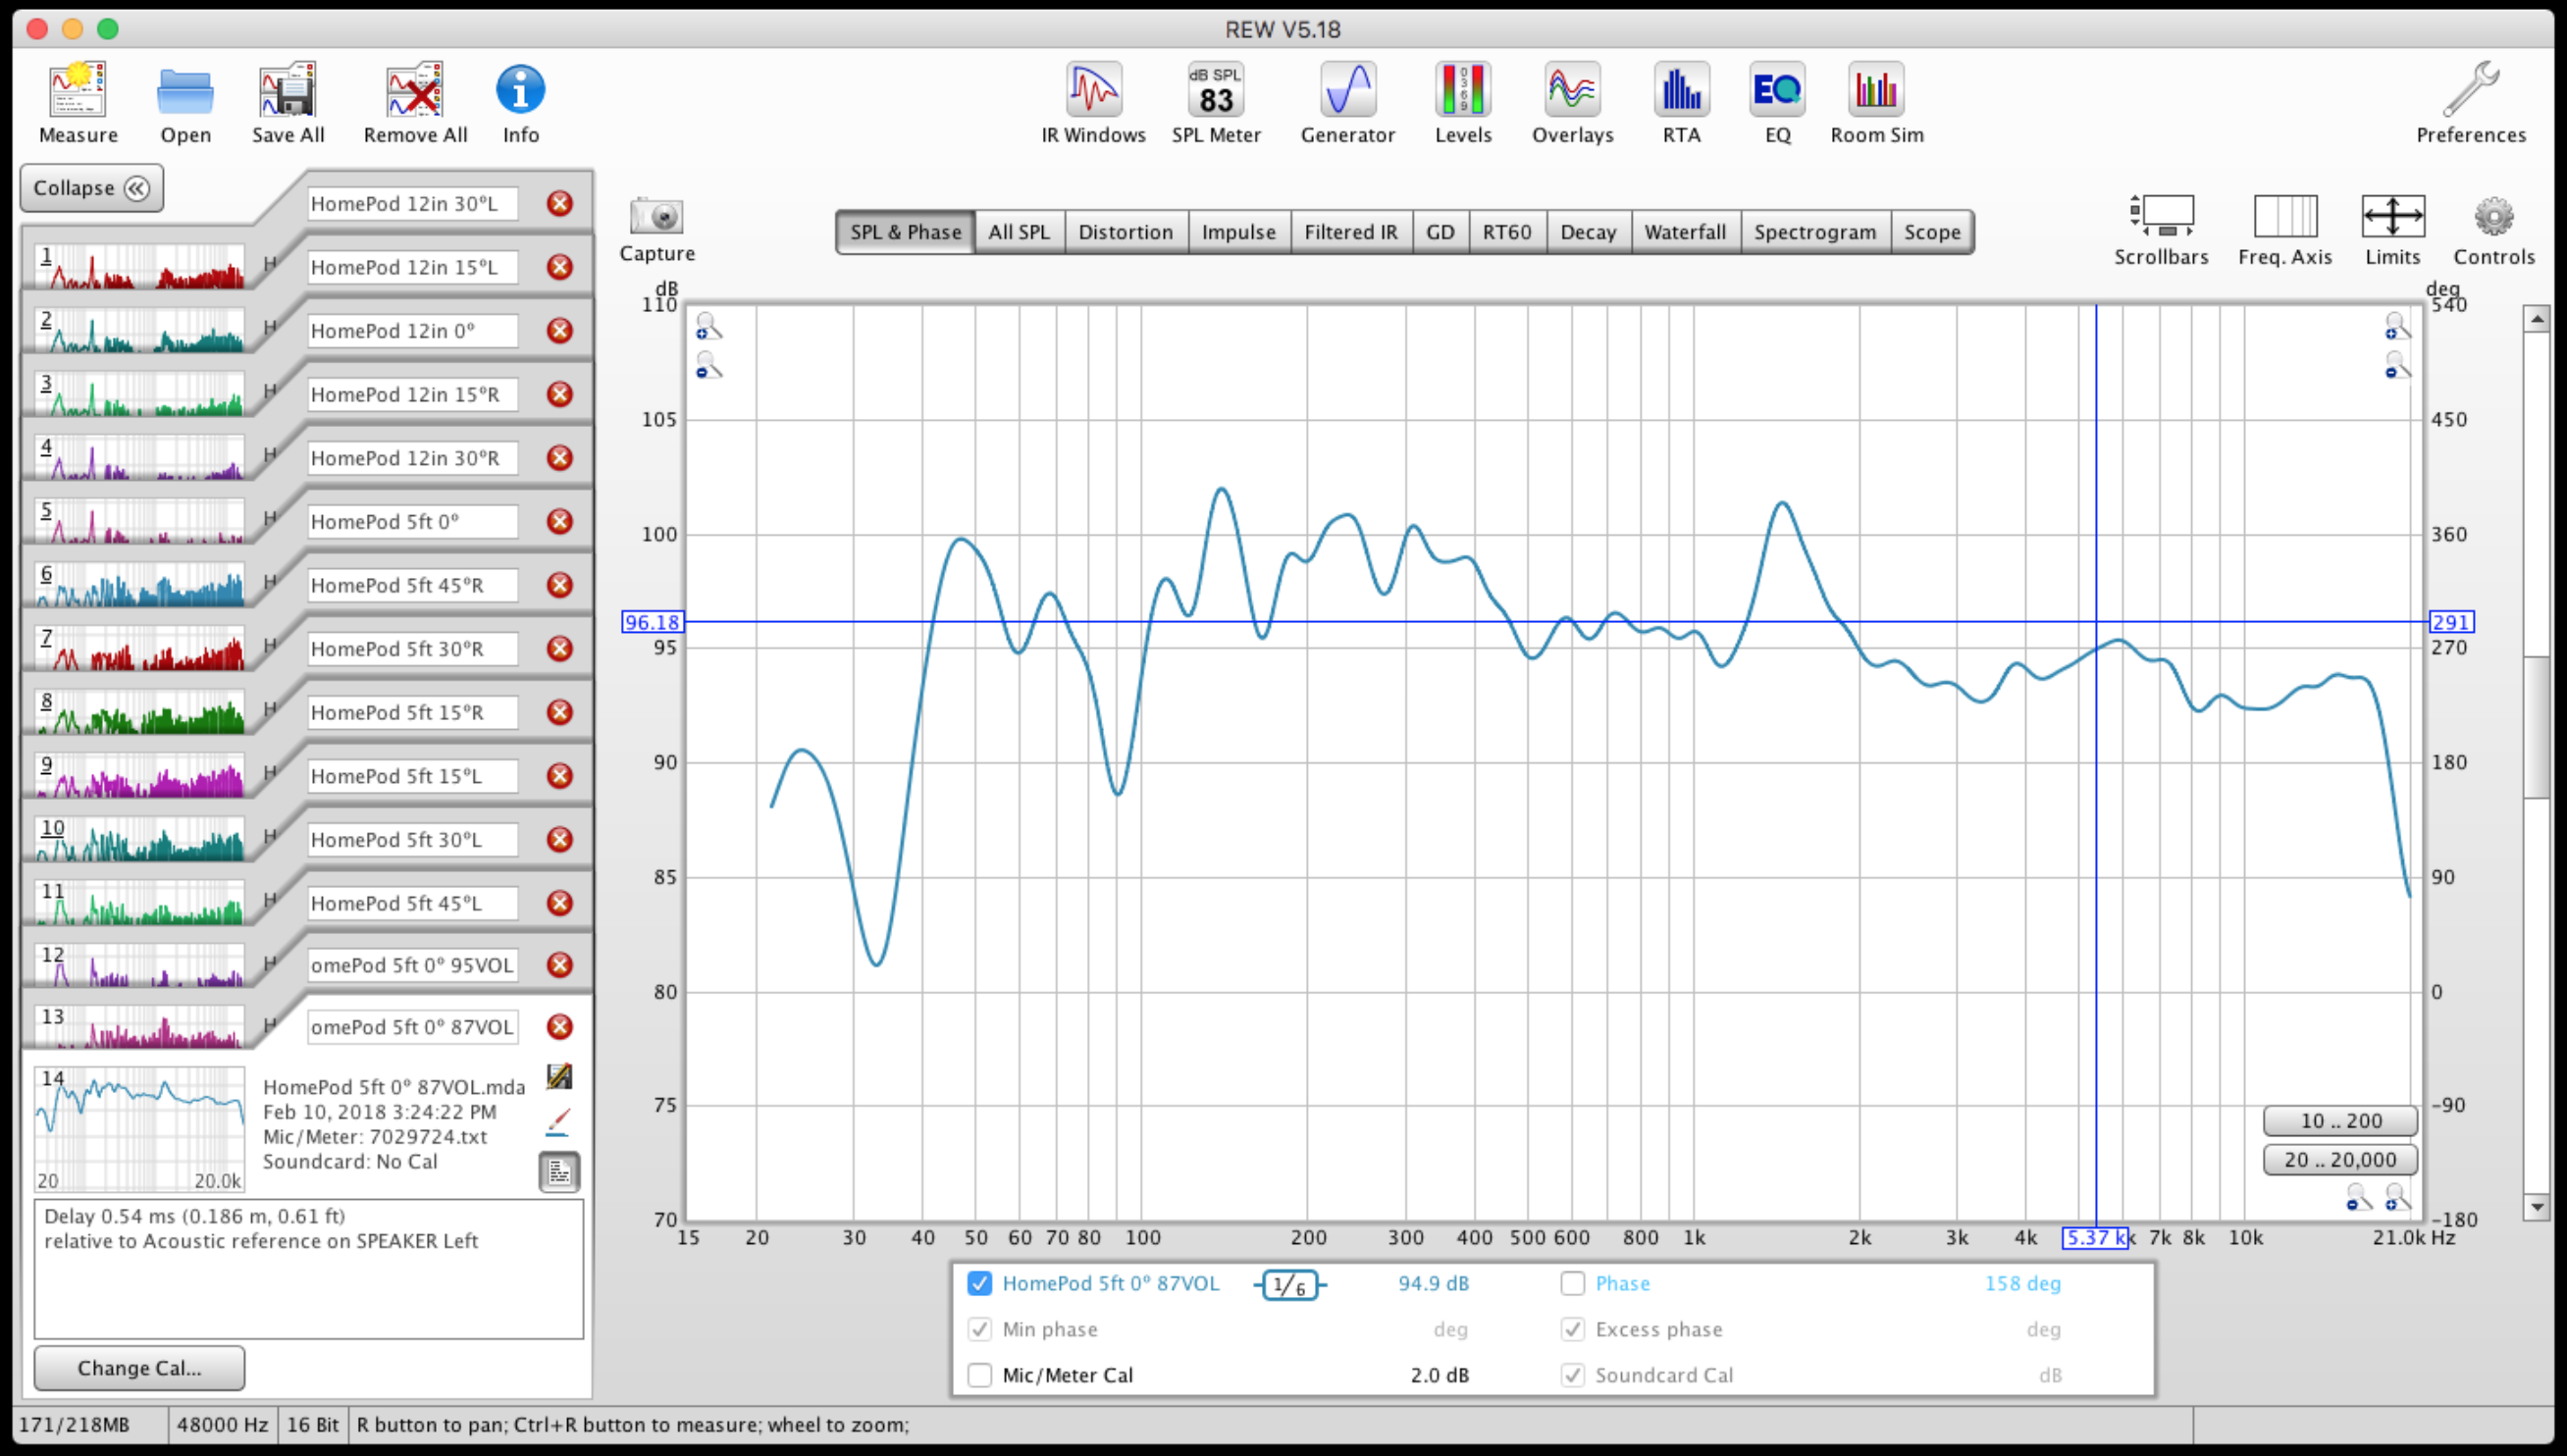Screen dimensions: 2567x1456
Task: Switch to Impulse tab
Action: 1238,232
